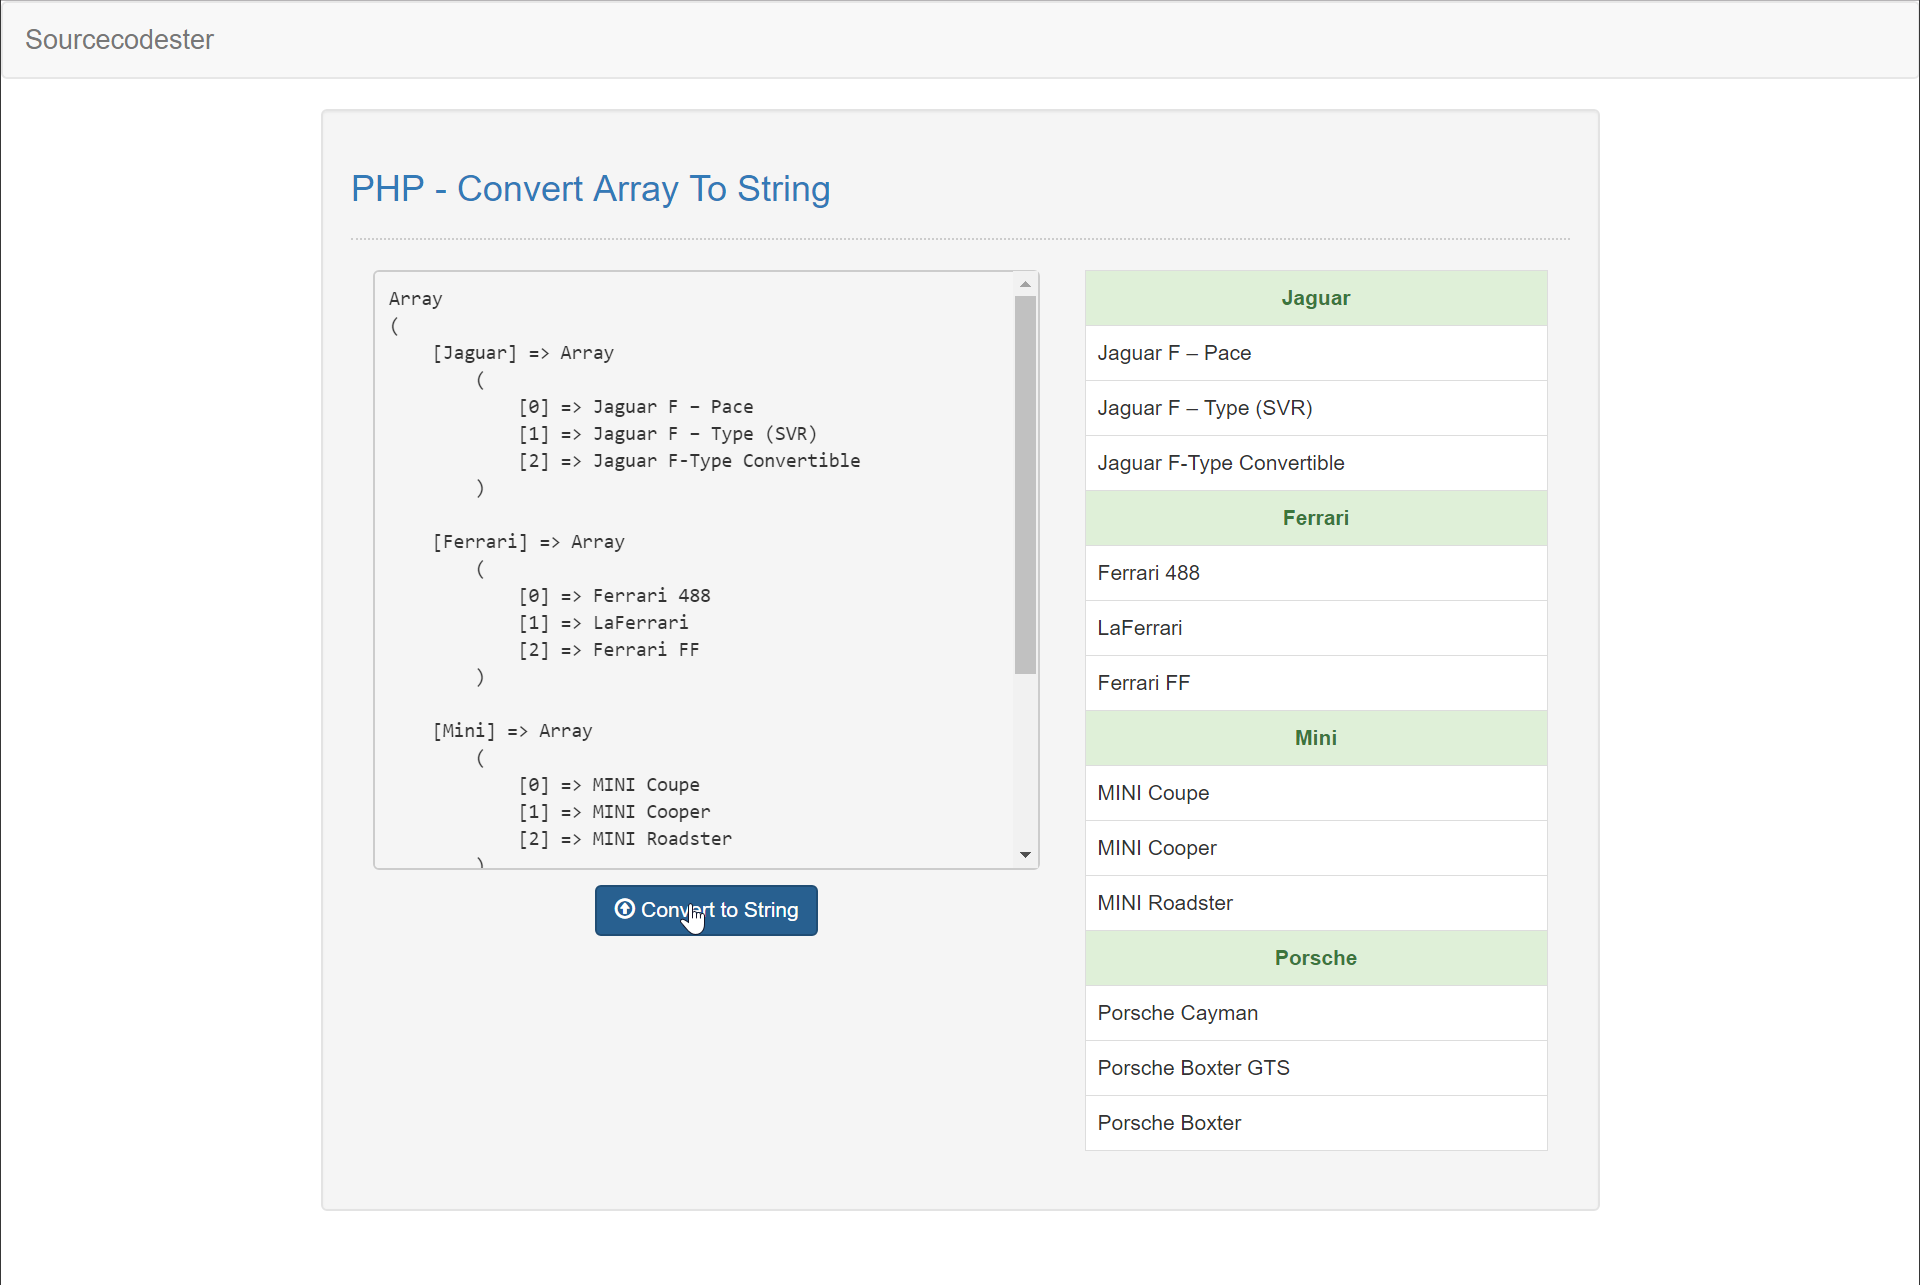Screen dimensions: 1920x1285
Task: Click the MINI Cooper table entry
Action: pos(1315,848)
